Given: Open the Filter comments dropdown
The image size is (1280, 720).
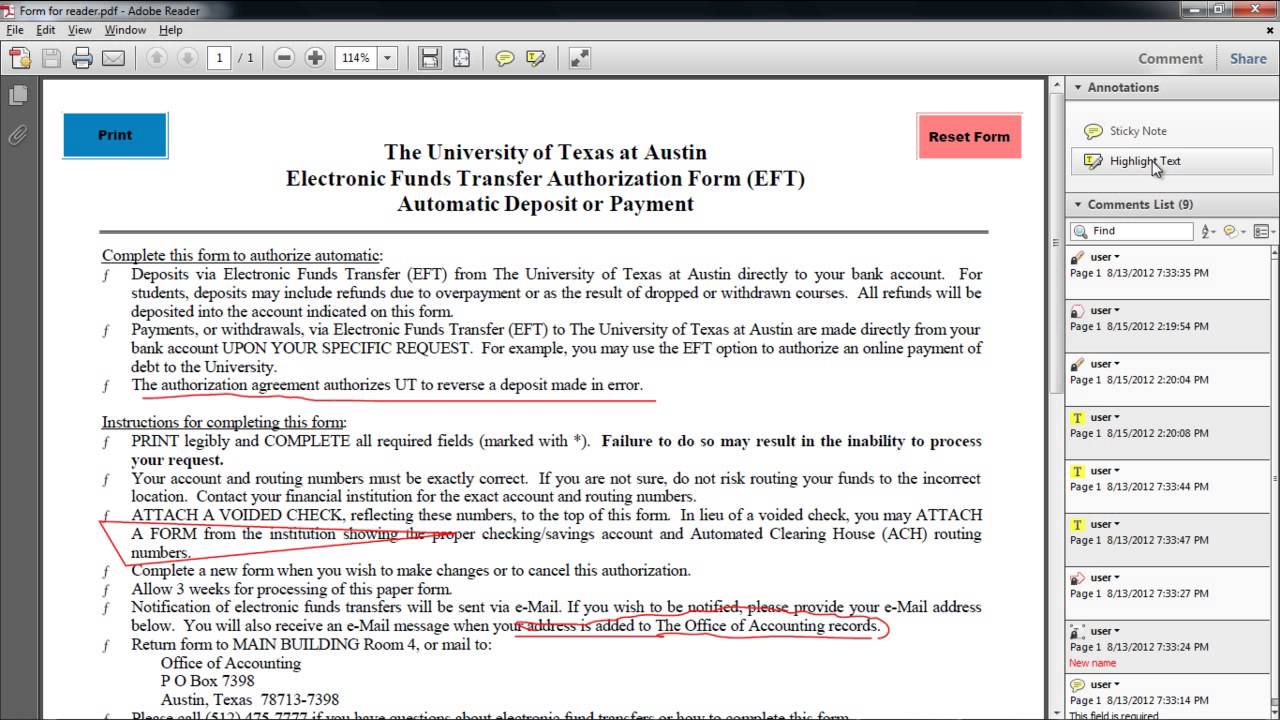Looking at the screenshot, I should [1236, 231].
